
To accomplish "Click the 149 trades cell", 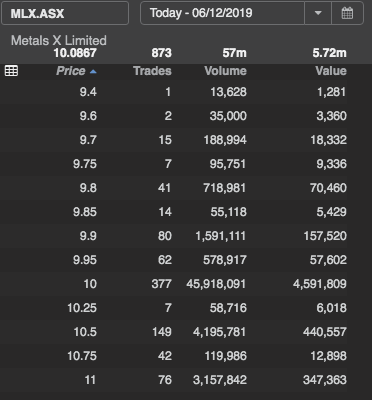I will tap(162, 332).
